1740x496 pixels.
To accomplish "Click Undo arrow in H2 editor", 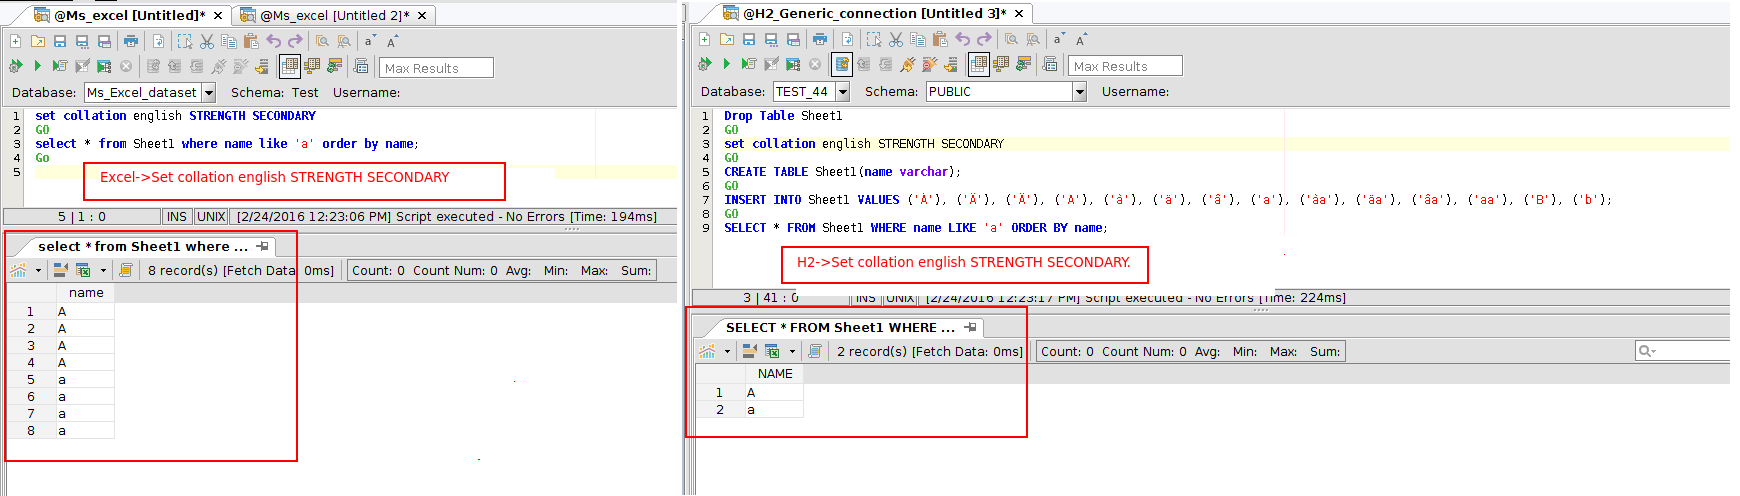I will [962, 40].
